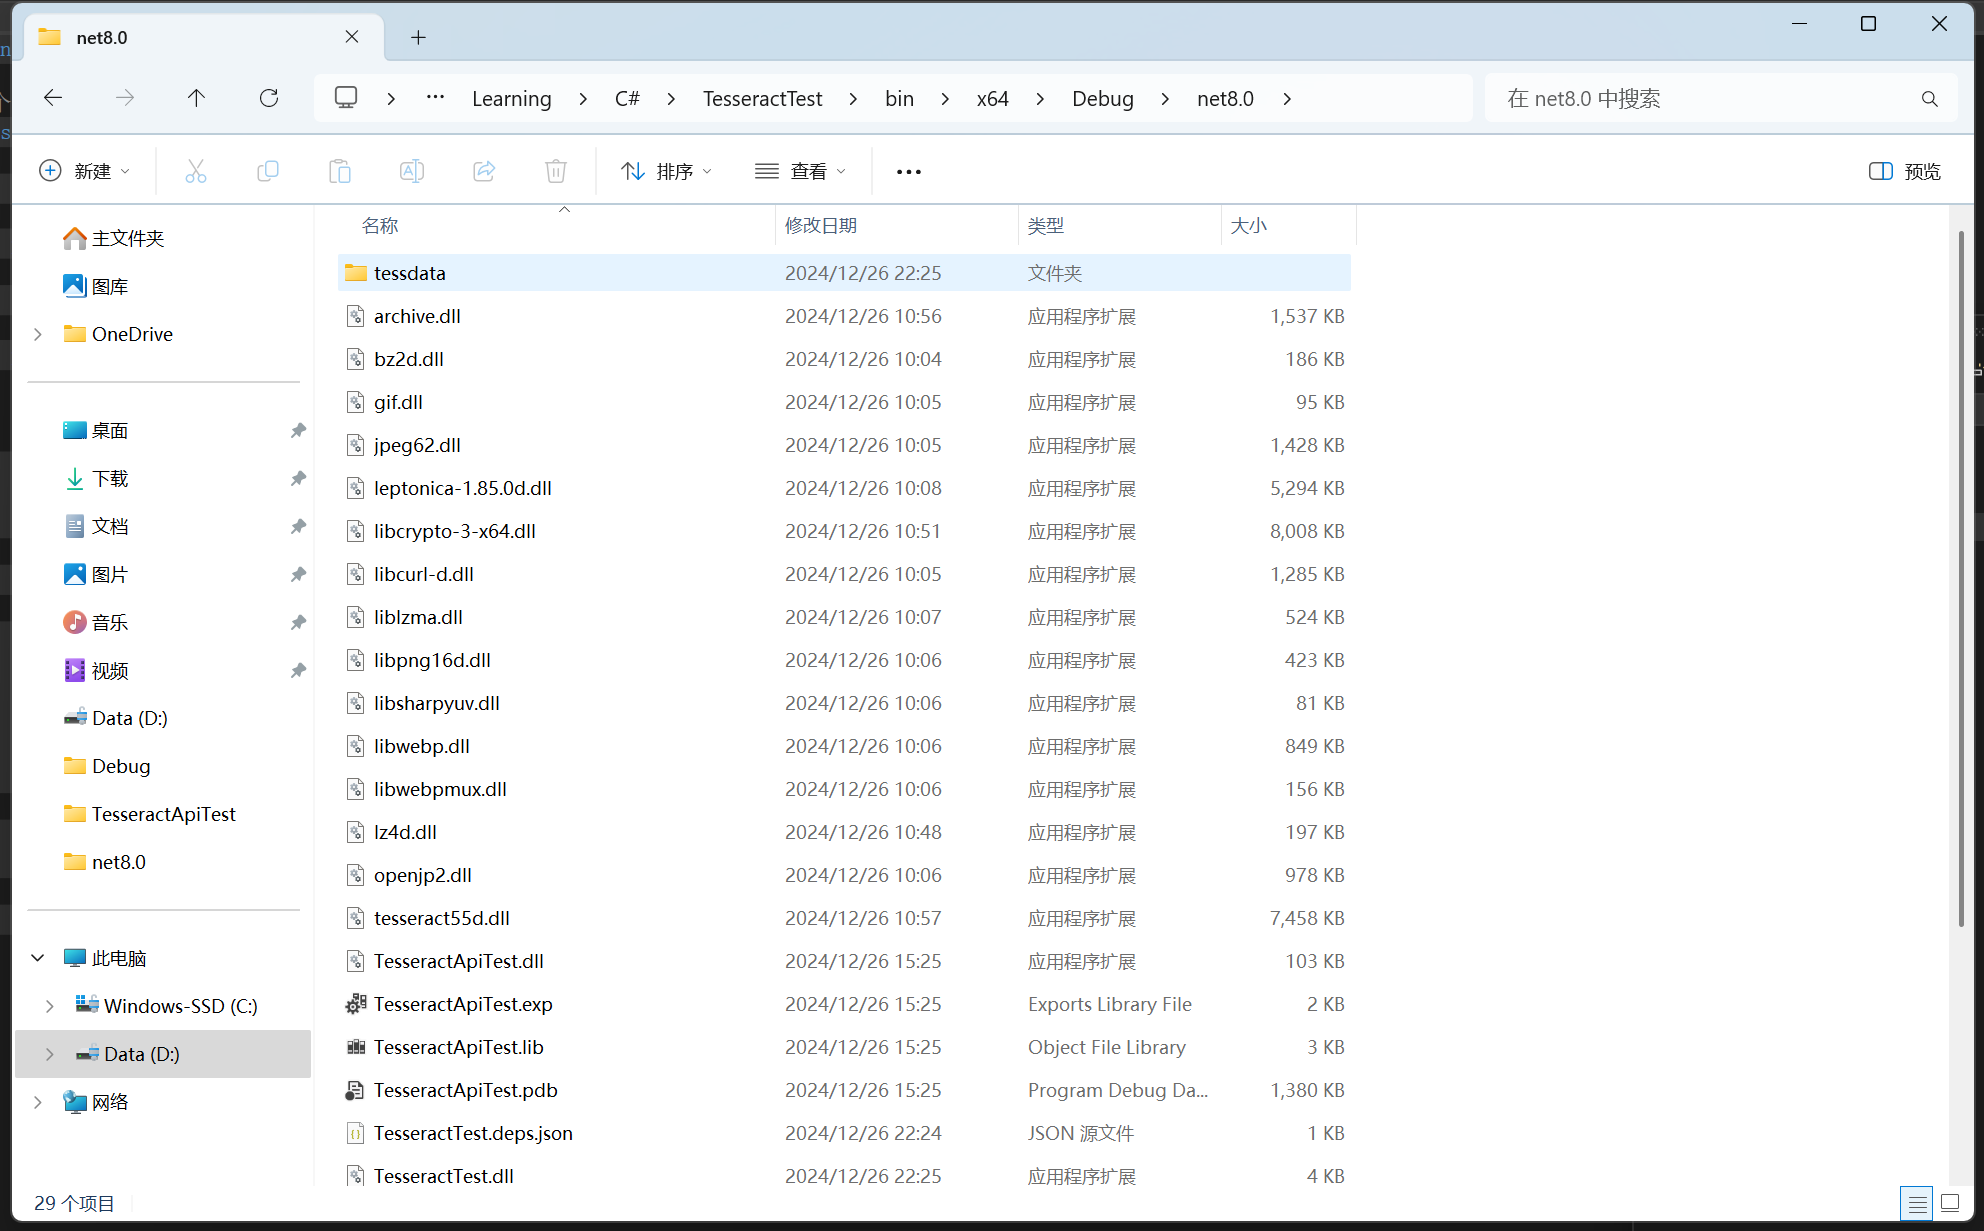The width and height of the screenshot is (1984, 1231).
Task: Click the Copy toolbar icon
Action: (x=268, y=171)
